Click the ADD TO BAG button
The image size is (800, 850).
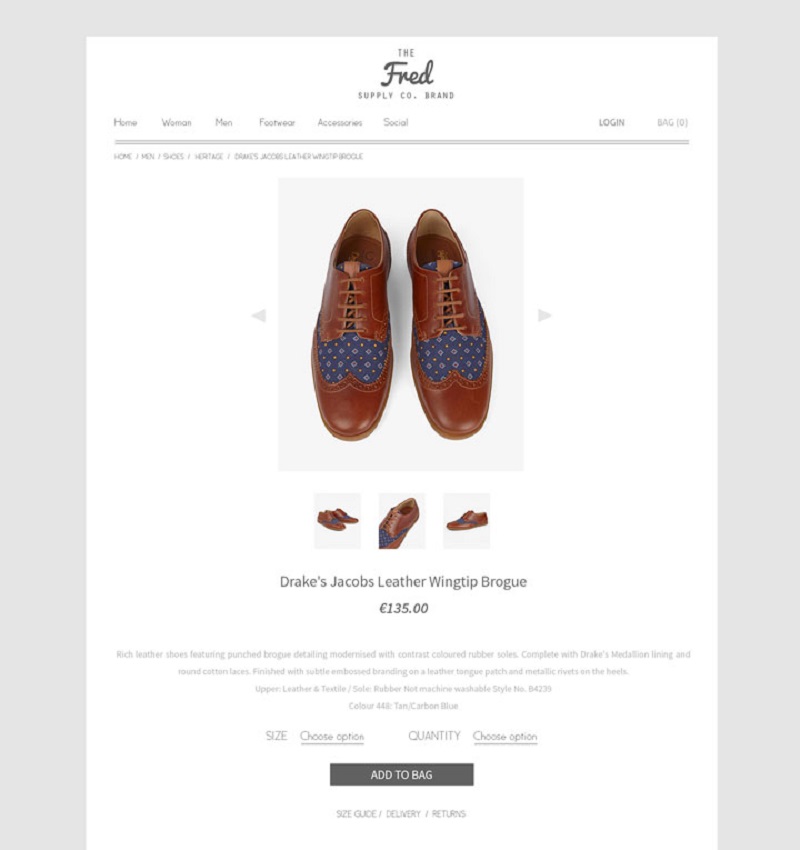pos(402,775)
